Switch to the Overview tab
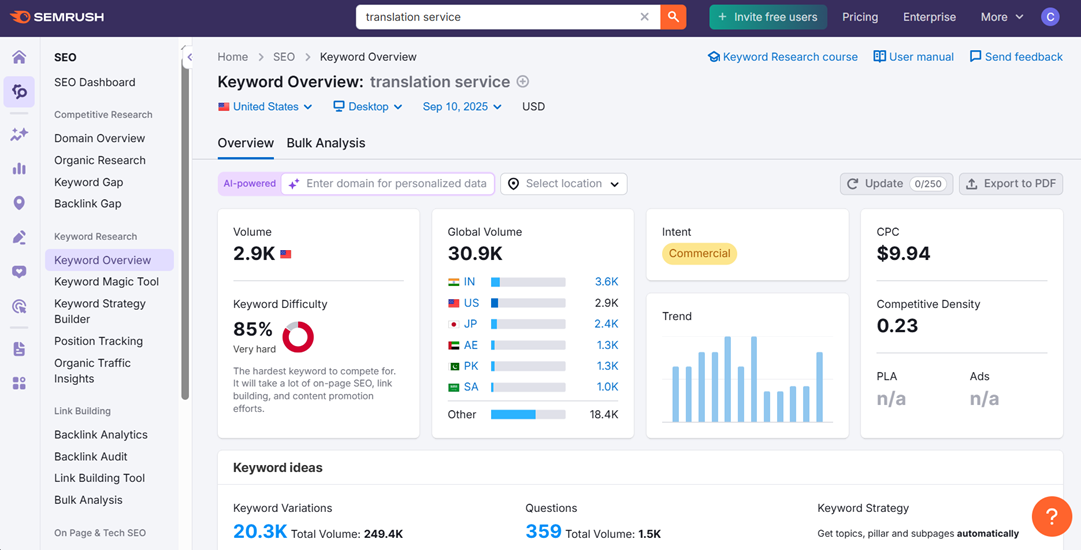This screenshot has height=550, width=1081. click(x=245, y=143)
